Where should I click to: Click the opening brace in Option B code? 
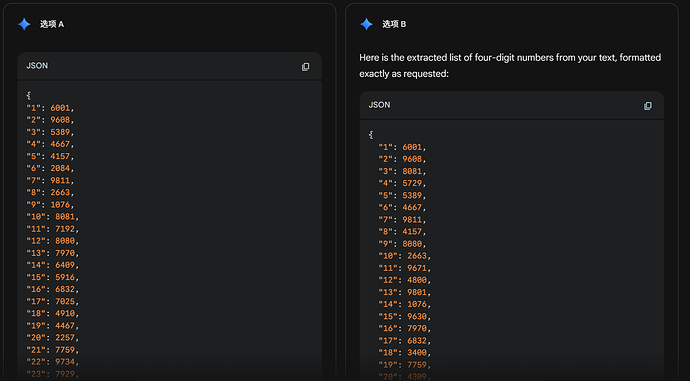[371, 135]
